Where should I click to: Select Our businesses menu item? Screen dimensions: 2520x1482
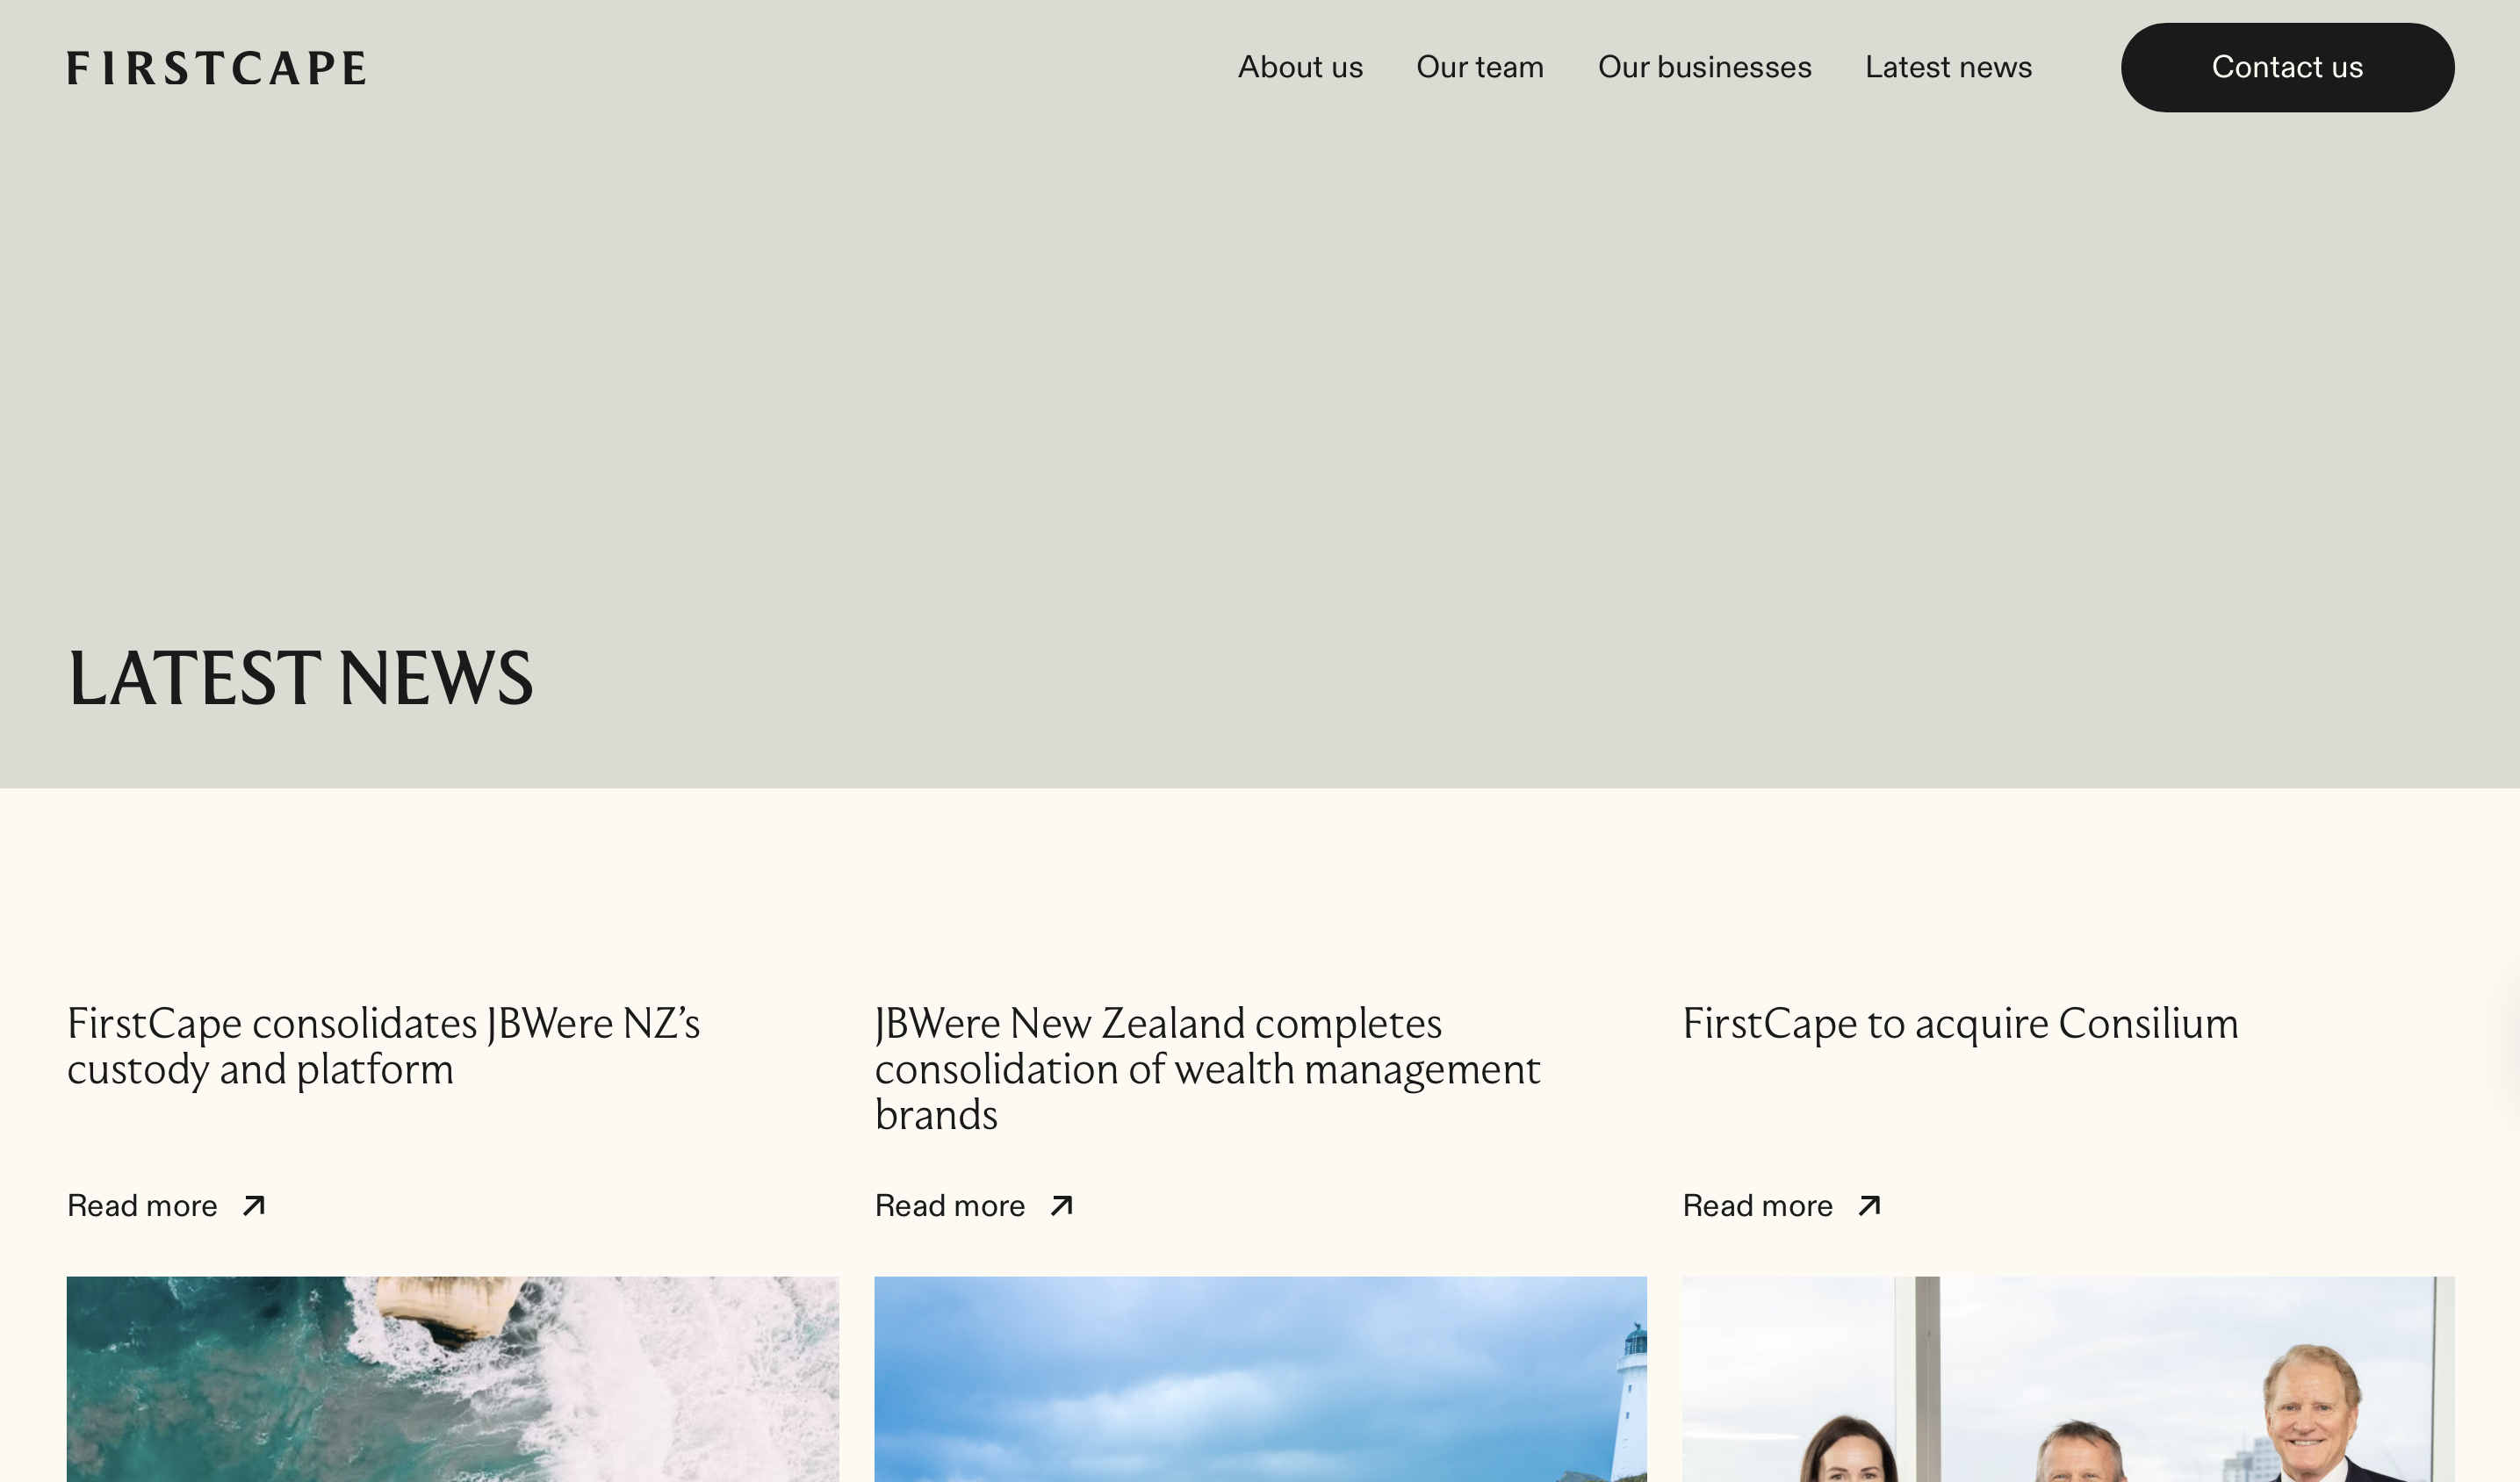pos(1704,67)
